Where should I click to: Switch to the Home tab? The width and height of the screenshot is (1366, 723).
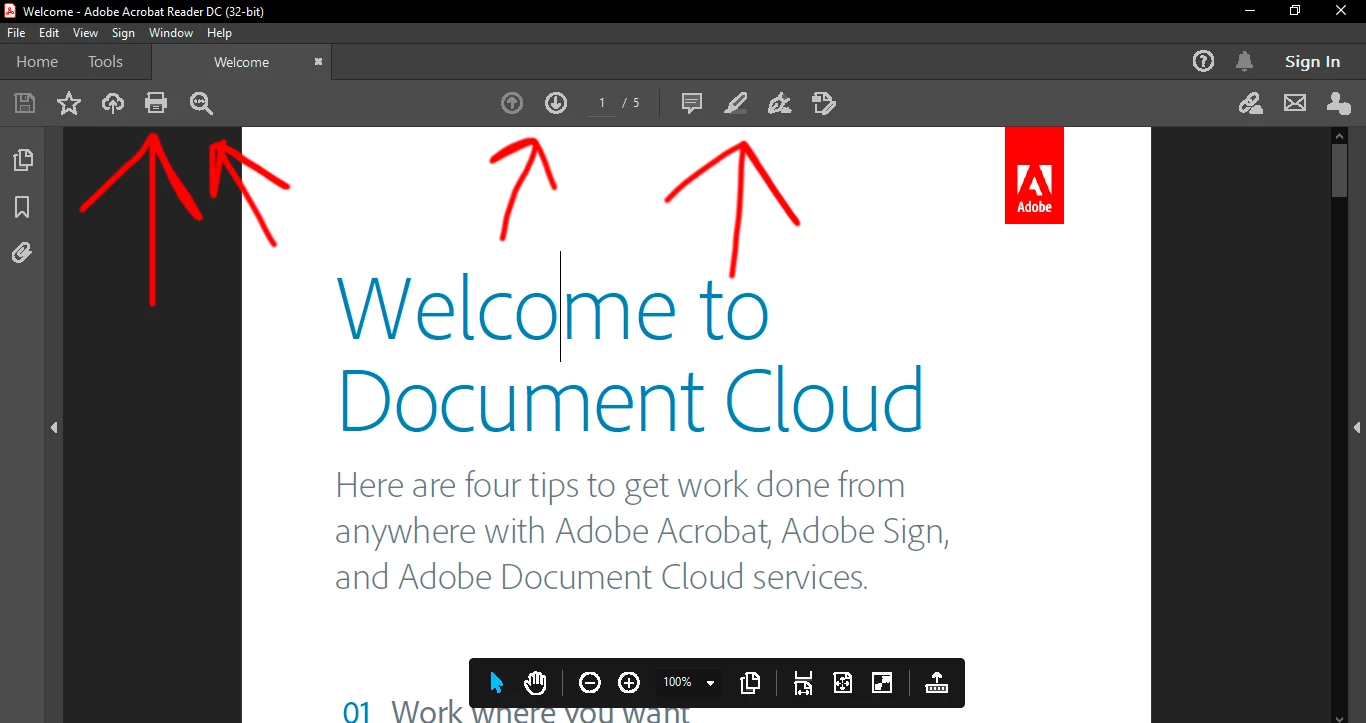click(x=37, y=62)
